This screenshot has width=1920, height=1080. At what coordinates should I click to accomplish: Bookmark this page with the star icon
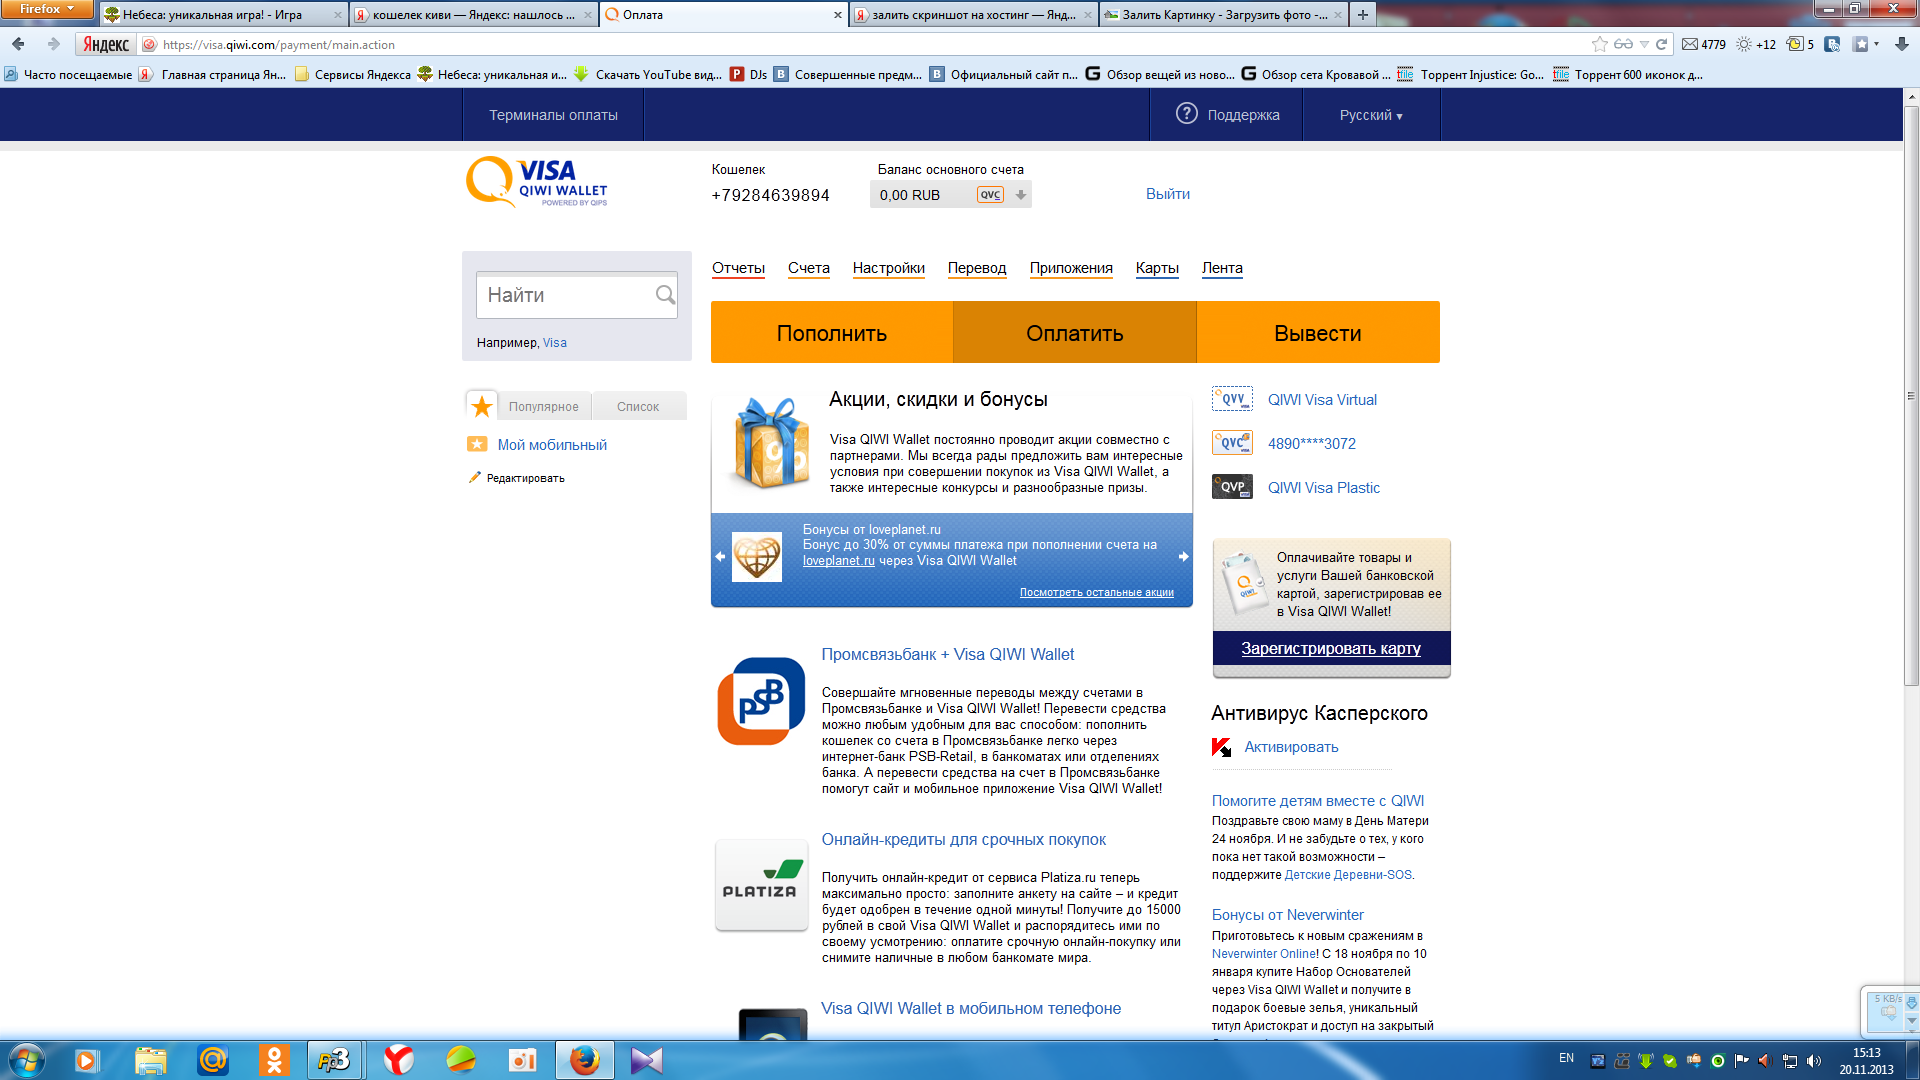coord(1600,44)
